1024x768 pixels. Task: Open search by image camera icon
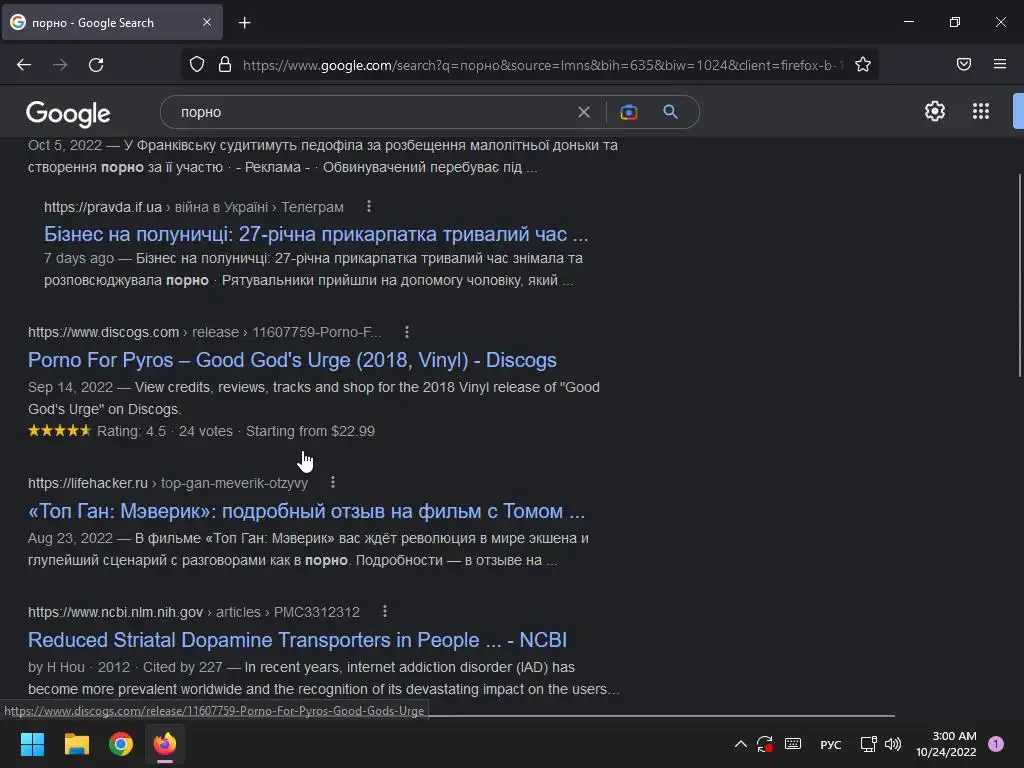[628, 112]
